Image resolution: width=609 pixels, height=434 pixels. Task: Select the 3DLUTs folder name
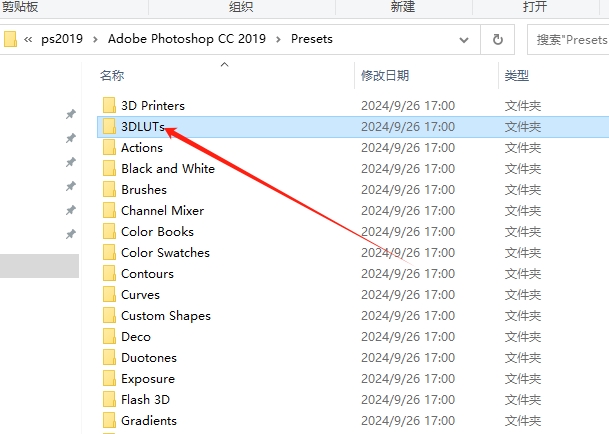click(x=143, y=127)
